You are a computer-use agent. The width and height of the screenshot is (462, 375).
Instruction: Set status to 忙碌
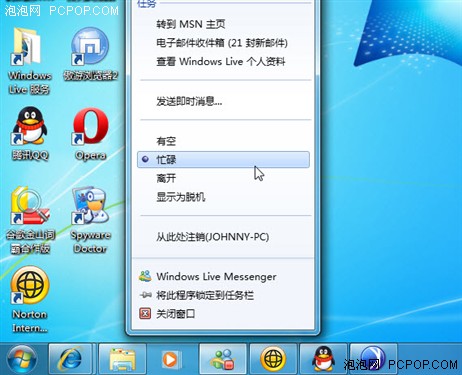click(223, 159)
